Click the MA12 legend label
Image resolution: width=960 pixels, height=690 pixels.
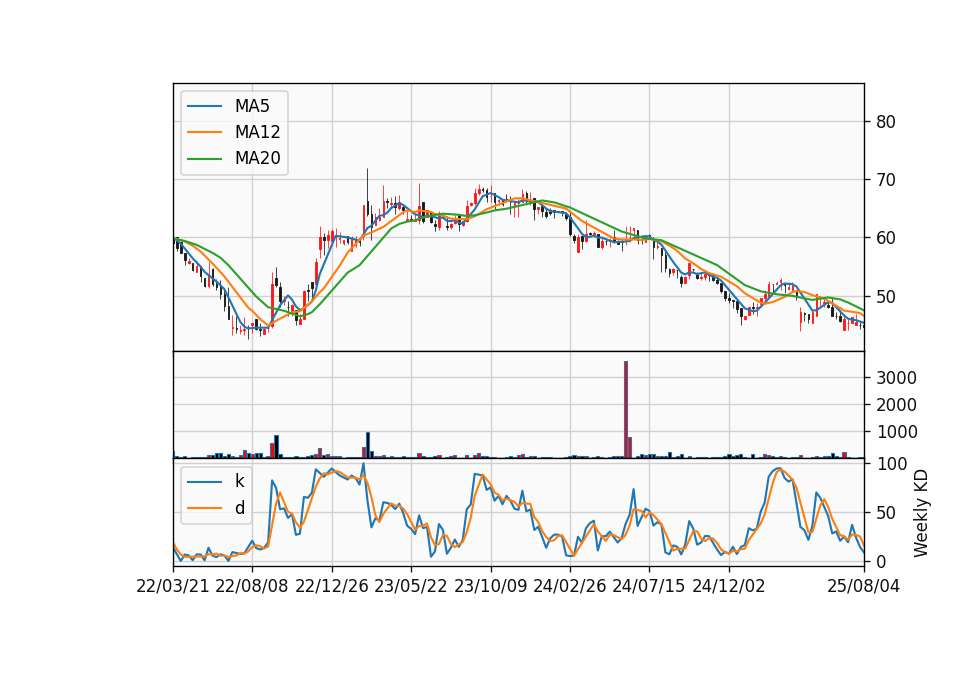(x=257, y=132)
